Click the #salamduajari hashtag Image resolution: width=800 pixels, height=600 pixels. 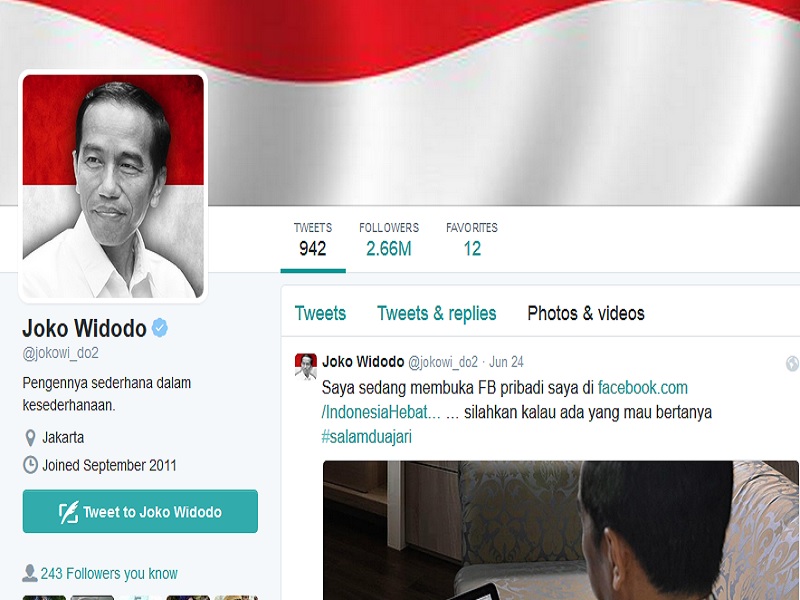366,437
